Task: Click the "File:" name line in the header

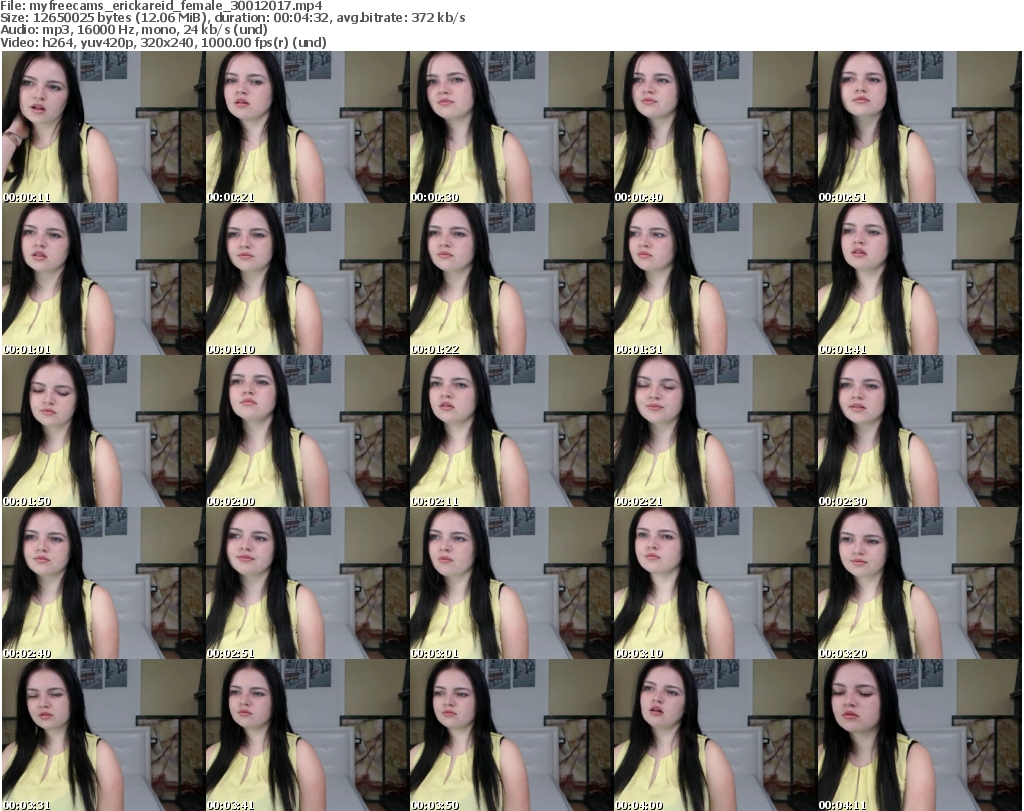Action: [161, 6]
